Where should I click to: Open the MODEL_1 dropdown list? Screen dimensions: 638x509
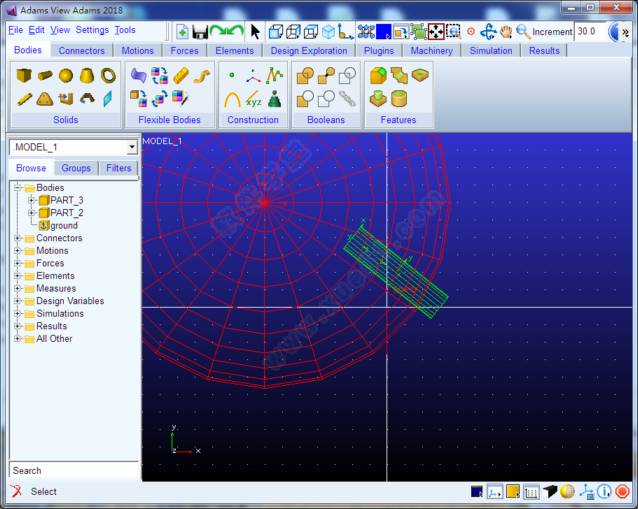132,147
